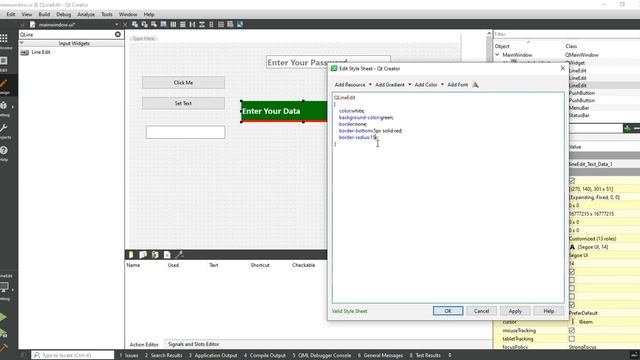
Task: Open the Add Resource dropdown arrow
Action: click(x=370, y=84)
